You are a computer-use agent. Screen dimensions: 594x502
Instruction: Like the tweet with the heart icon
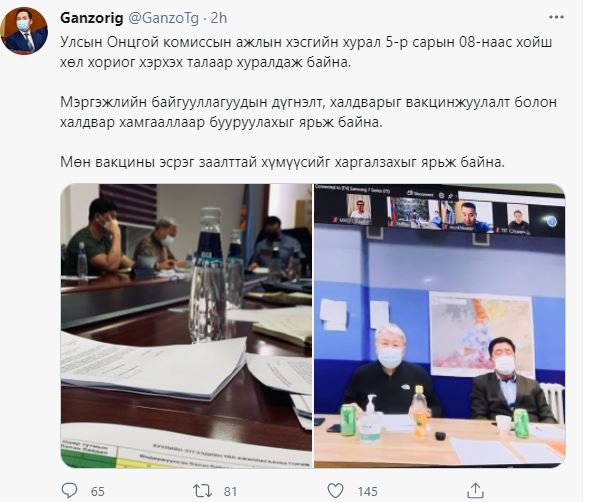point(335,491)
